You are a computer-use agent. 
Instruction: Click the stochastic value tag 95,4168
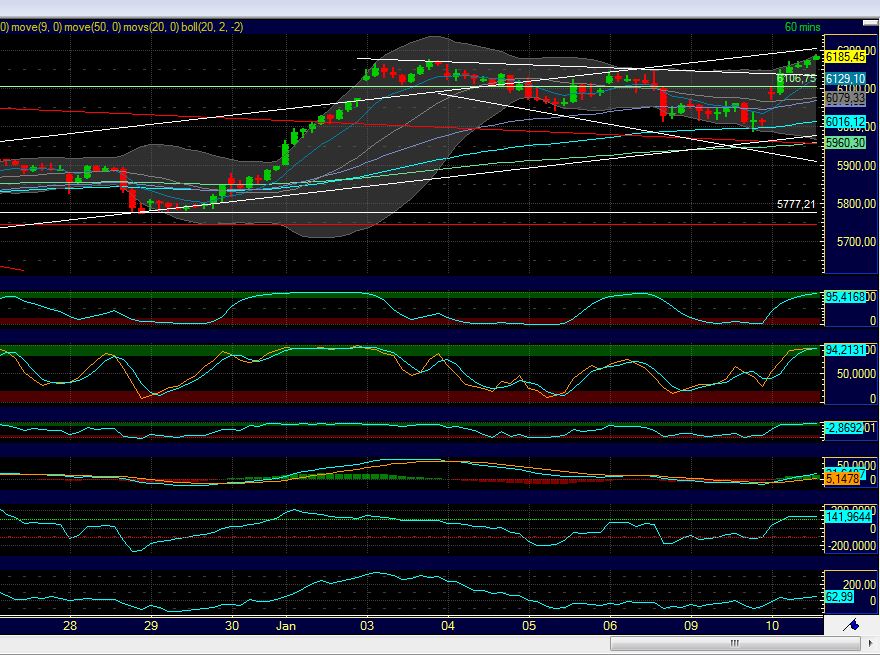(x=845, y=296)
